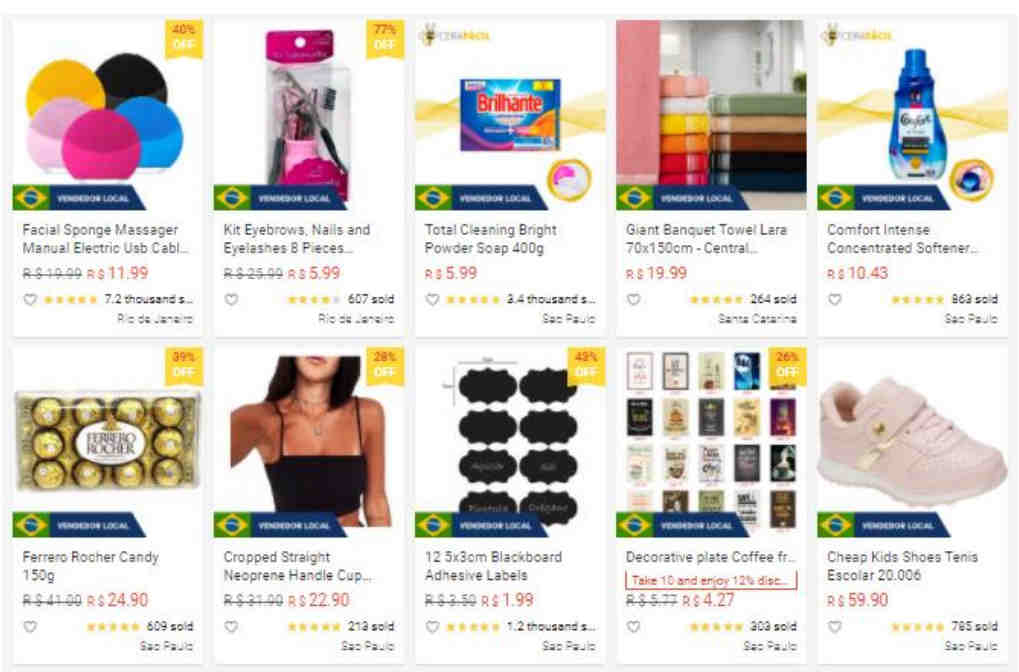Save Decorative plate Coffee item via heart
1019x672 pixels.
[x=634, y=627]
